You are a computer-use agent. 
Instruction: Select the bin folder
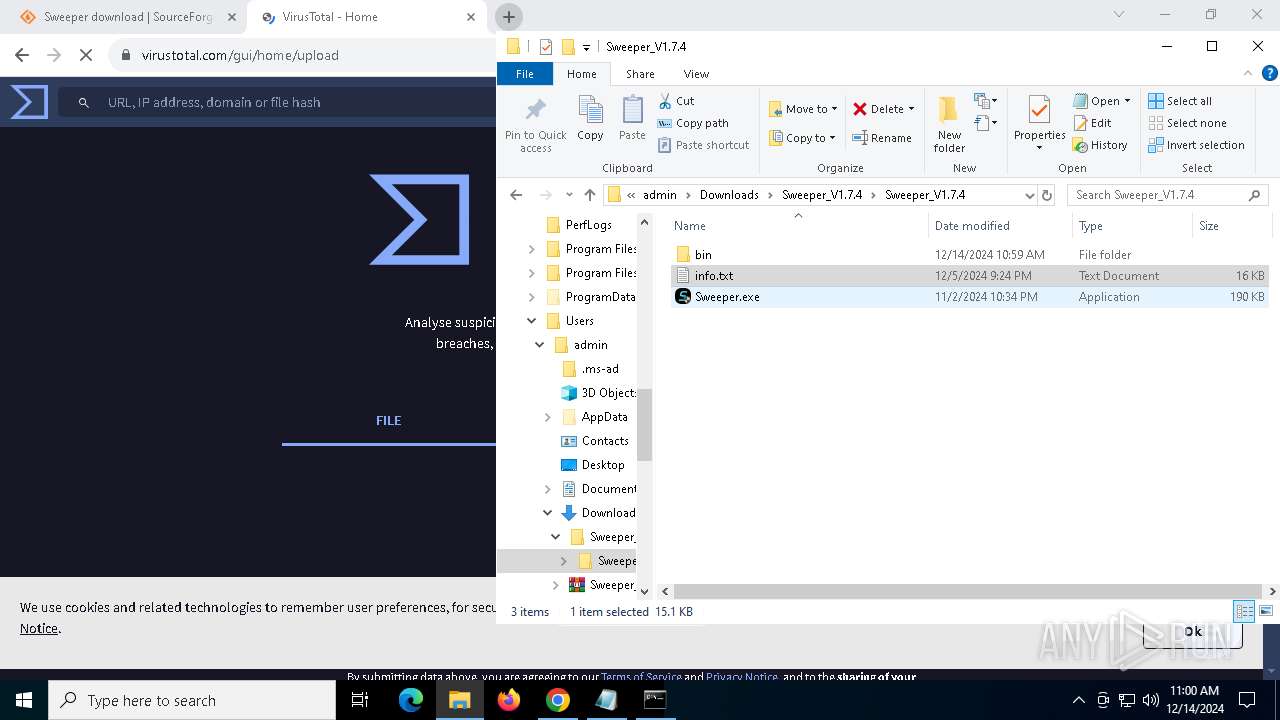[x=703, y=255]
